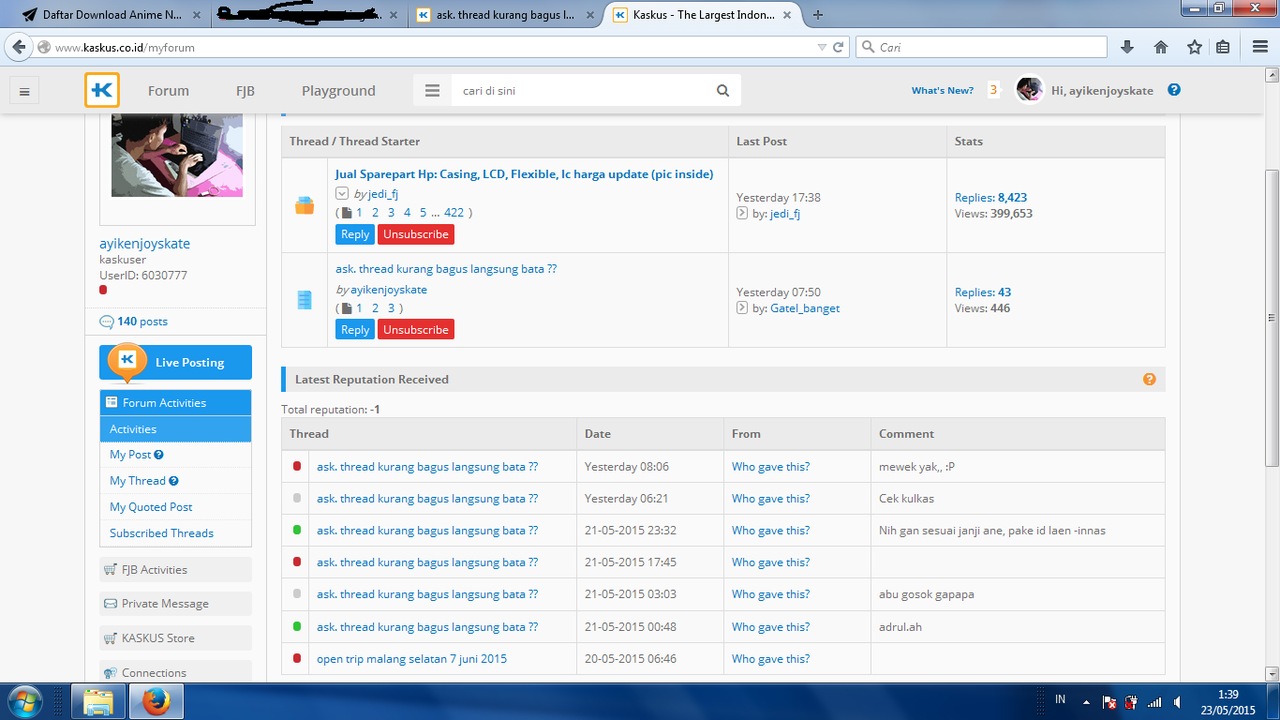Reload the page with refresh button

[x=839, y=47]
